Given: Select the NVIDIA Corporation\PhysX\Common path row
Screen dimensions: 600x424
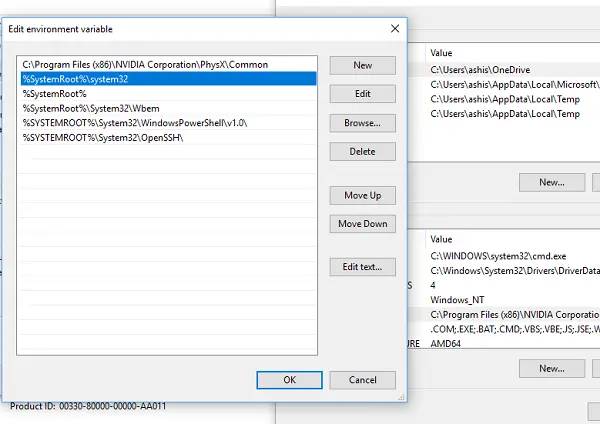Looking at the screenshot, I should [x=168, y=64].
